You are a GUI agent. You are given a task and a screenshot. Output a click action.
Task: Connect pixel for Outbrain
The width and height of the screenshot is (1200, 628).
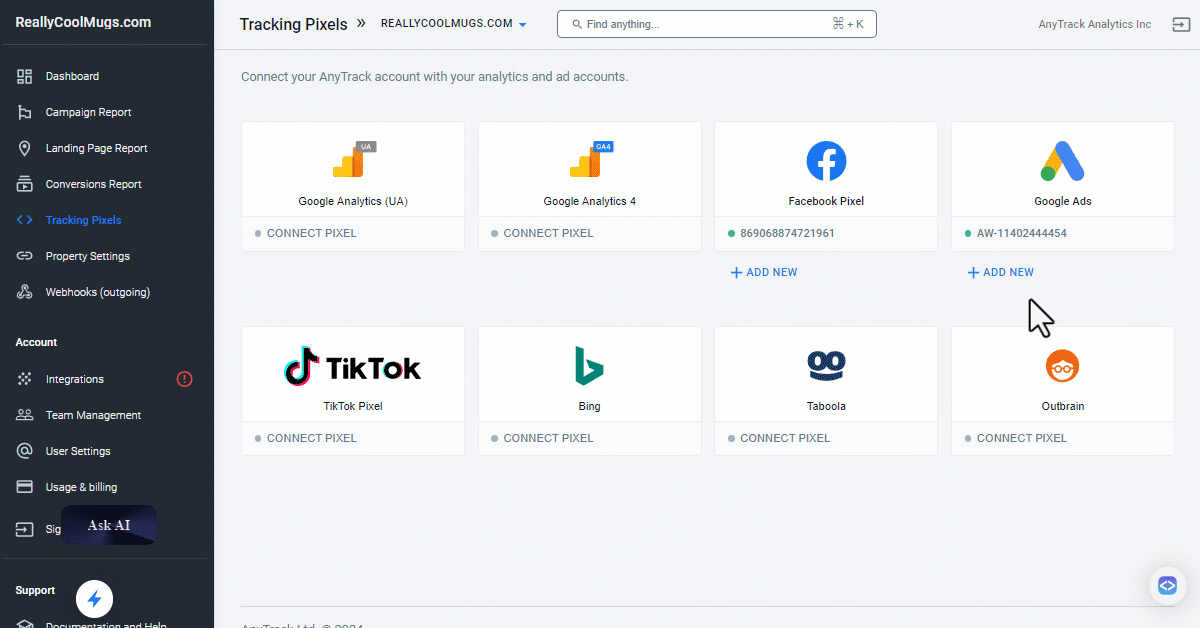pos(1021,438)
